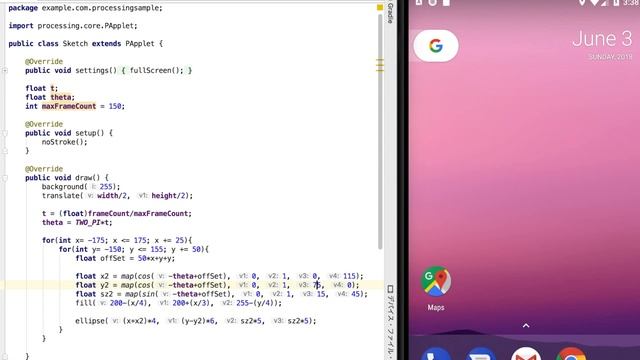The image size is (640, 360).
Task: Click the editor vertical scrollbar thumb
Action: tap(380, 131)
